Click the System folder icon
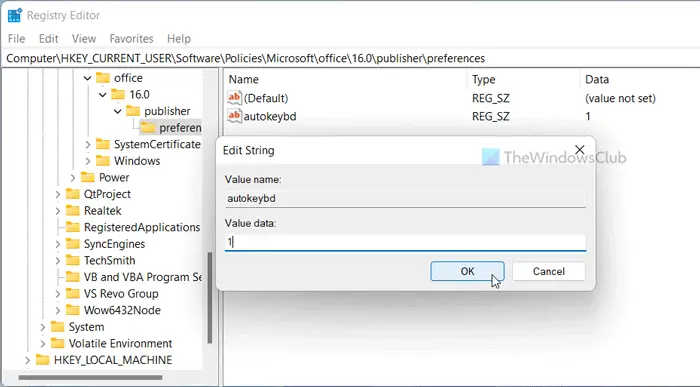 [57, 327]
